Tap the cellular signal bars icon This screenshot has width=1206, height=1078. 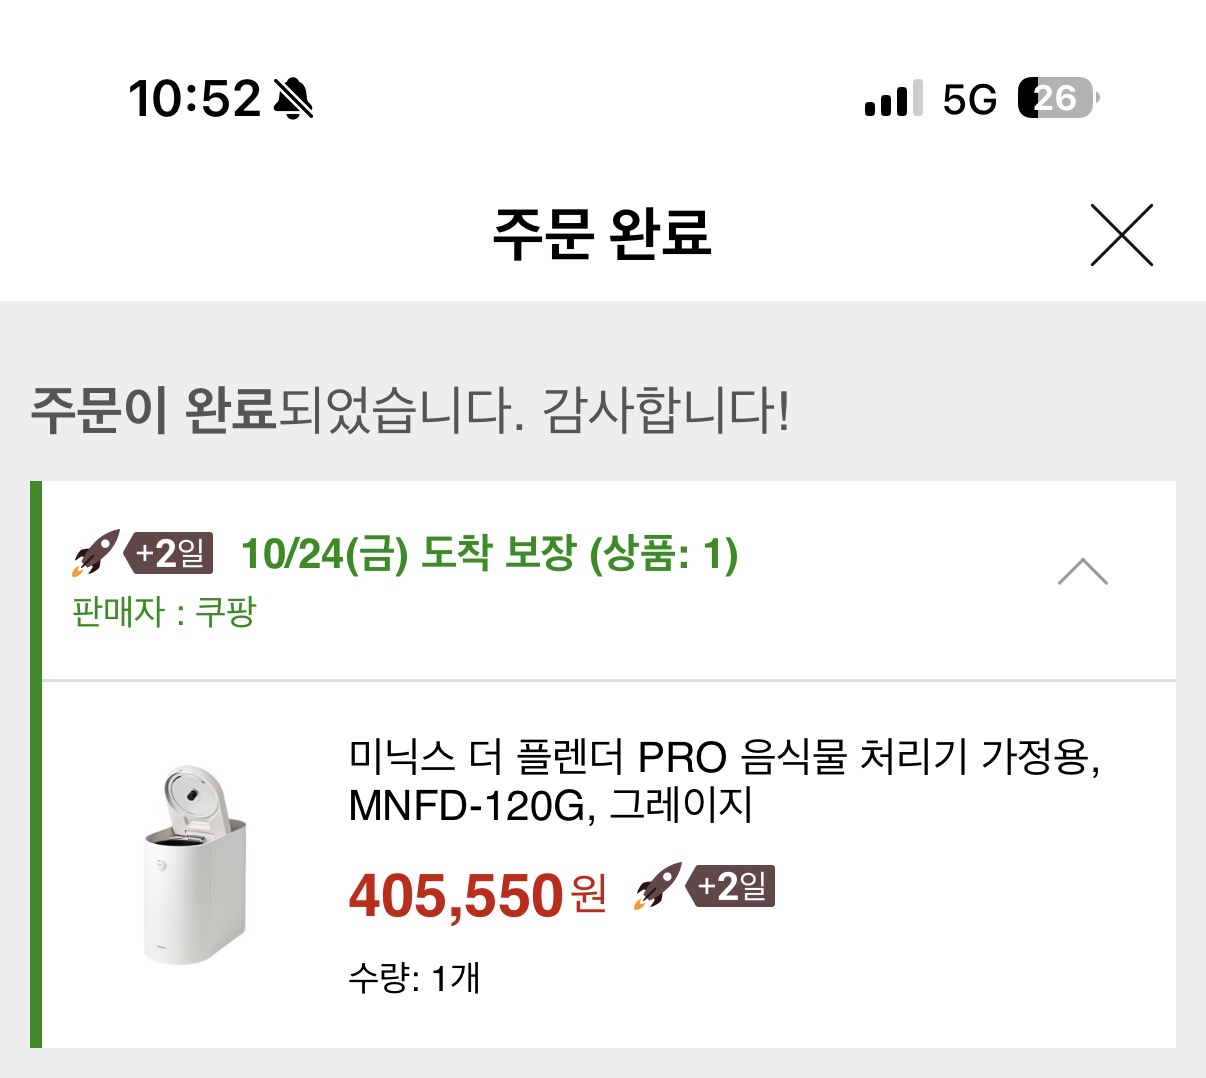tap(893, 99)
